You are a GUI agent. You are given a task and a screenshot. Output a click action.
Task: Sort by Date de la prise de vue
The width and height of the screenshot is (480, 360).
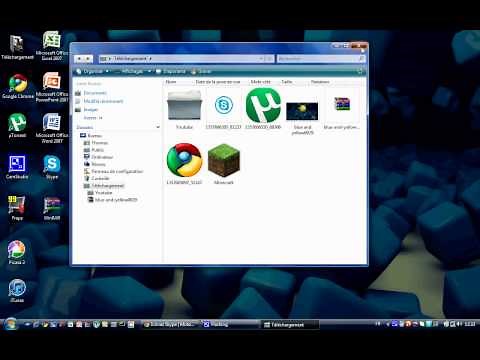point(218,82)
